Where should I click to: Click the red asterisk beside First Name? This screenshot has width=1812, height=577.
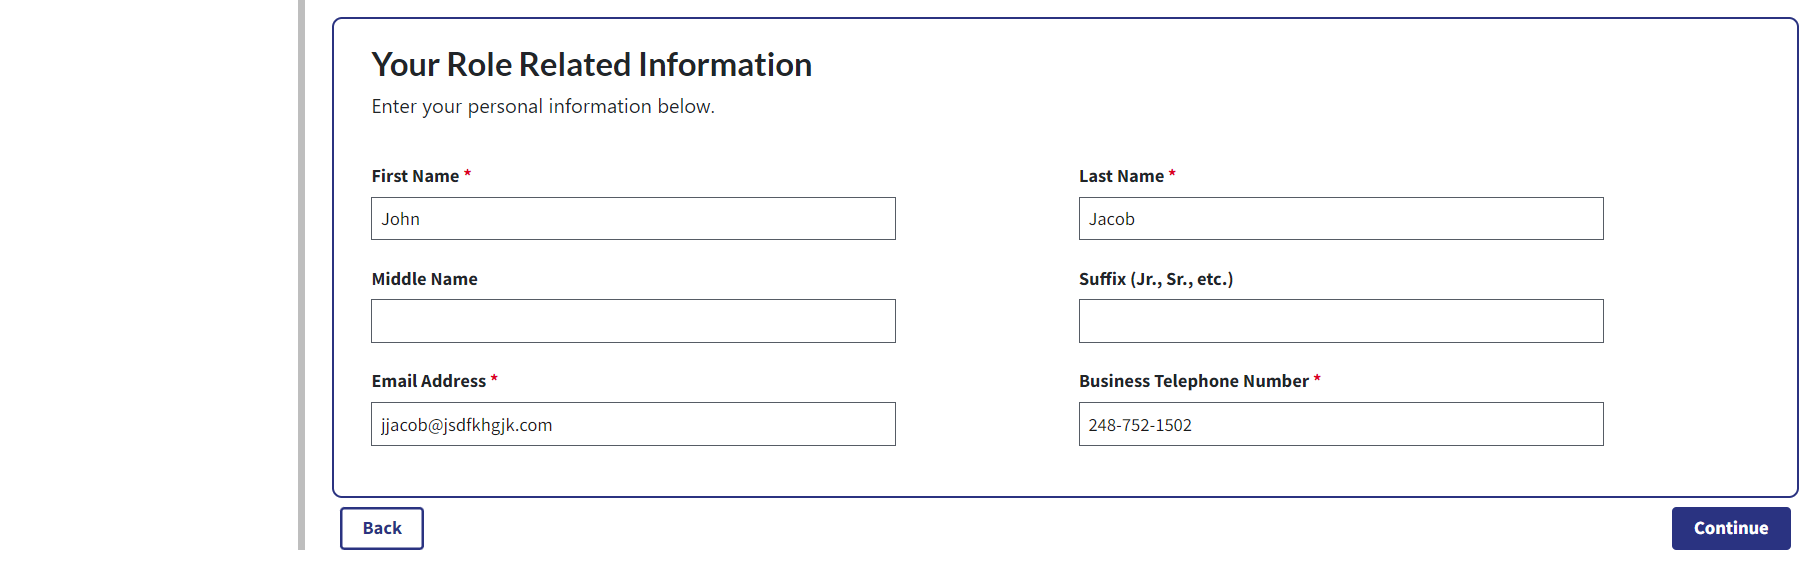pyautogui.click(x=467, y=175)
